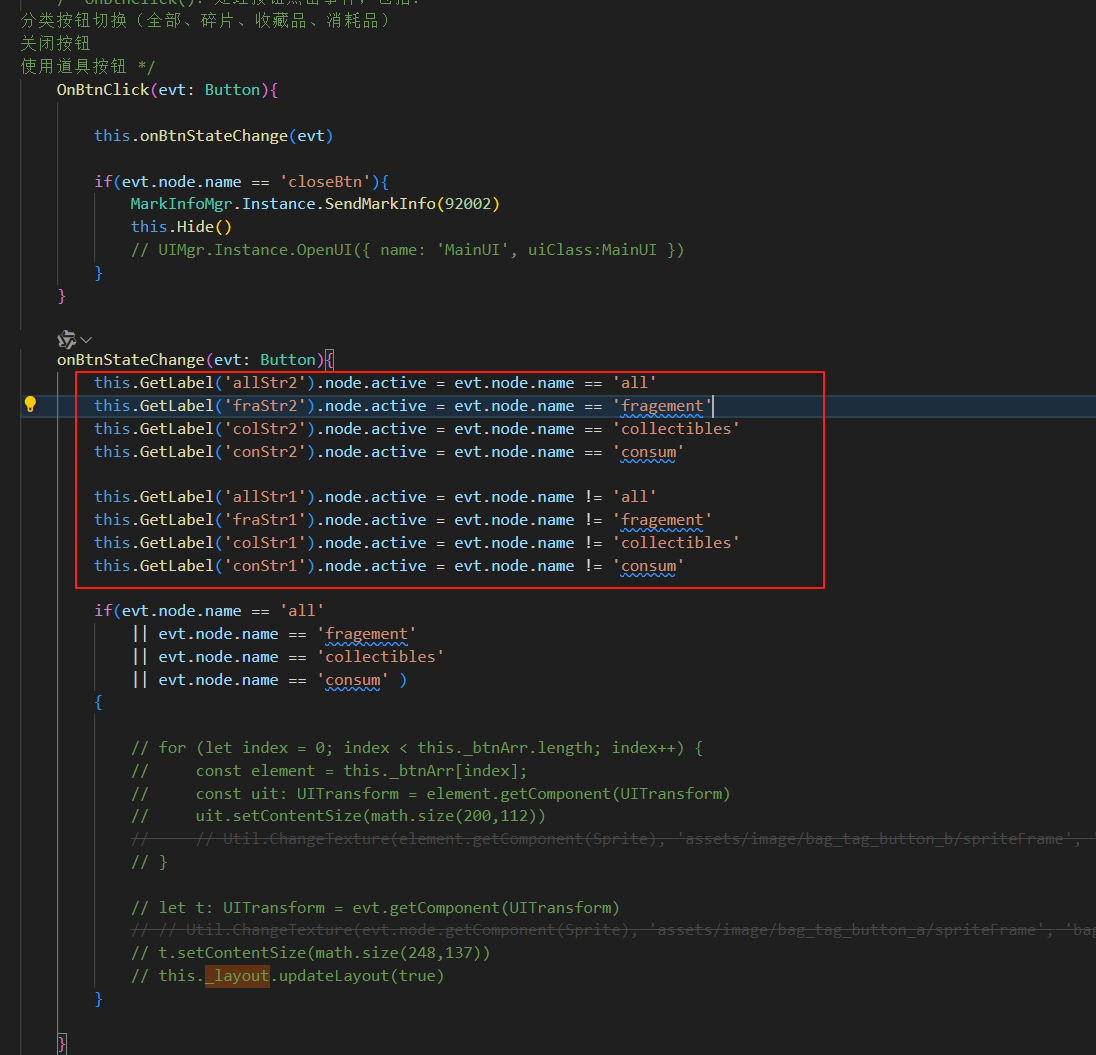Click the commented UIMgr.Instance.OpenUI line
The image size is (1096, 1055).
pyautogui.click(x=408, y=250)
